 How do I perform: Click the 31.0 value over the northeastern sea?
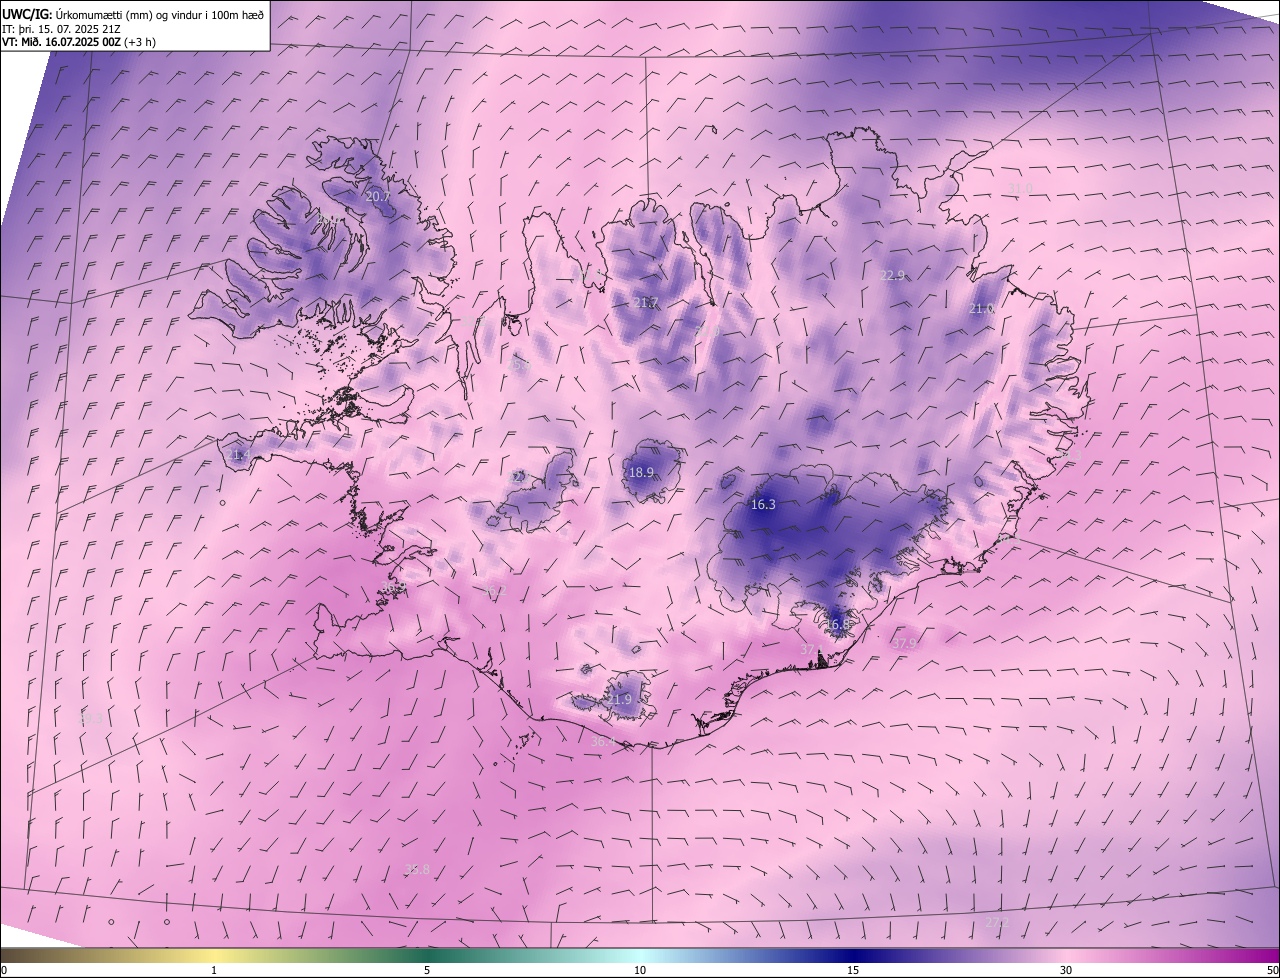click(x=1019, y=189)
